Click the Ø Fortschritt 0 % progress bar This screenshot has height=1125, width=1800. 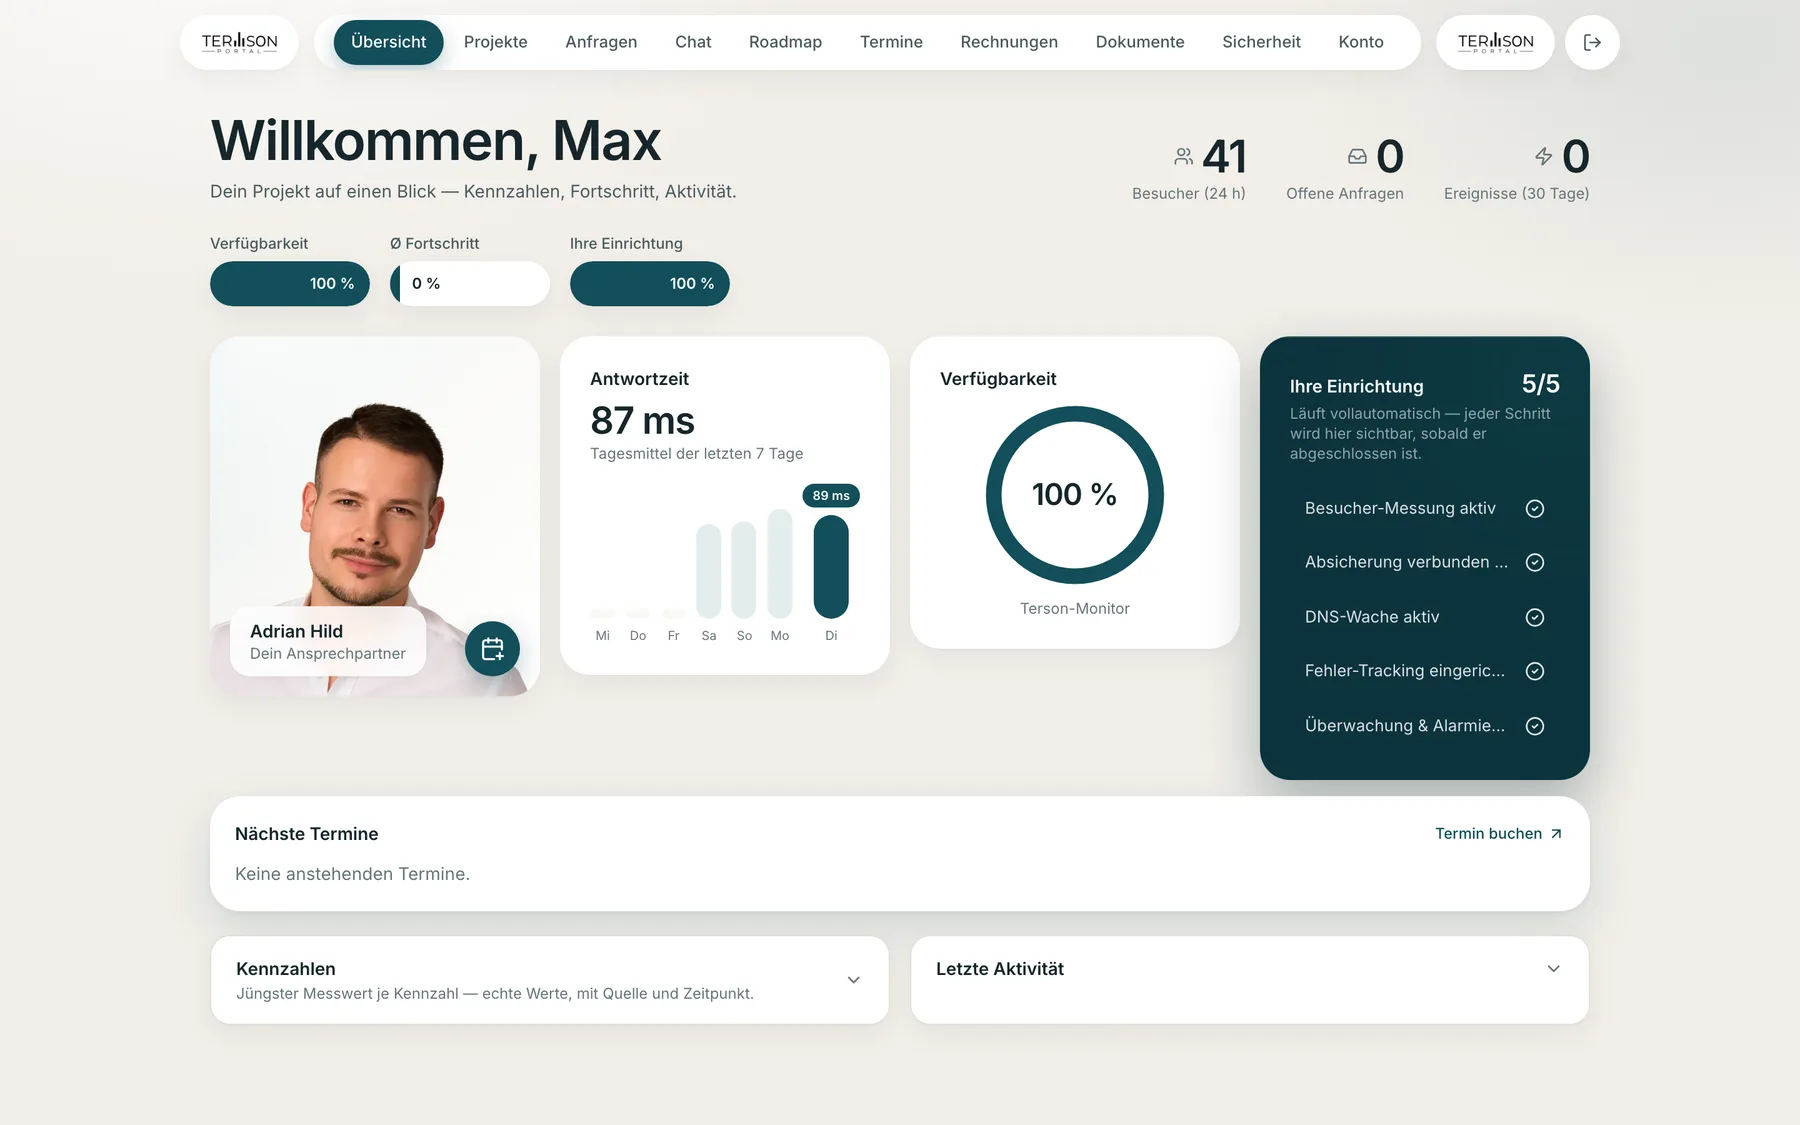coord(470,284)
